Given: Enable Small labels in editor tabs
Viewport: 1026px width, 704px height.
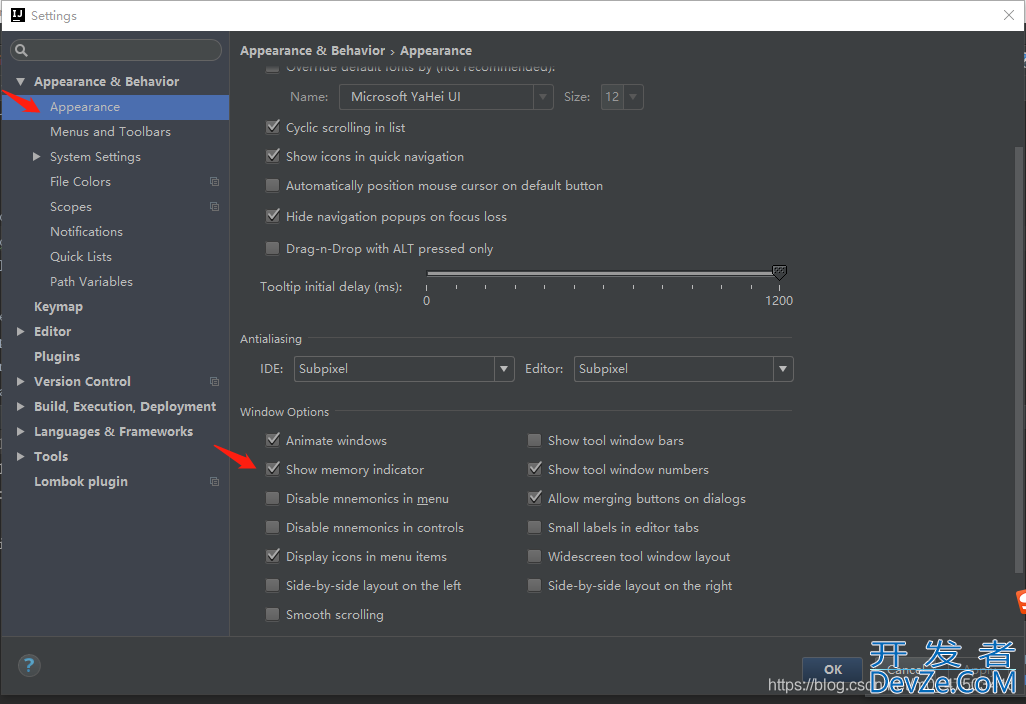Looking at the screenshot, I should [x=535, y=527].
